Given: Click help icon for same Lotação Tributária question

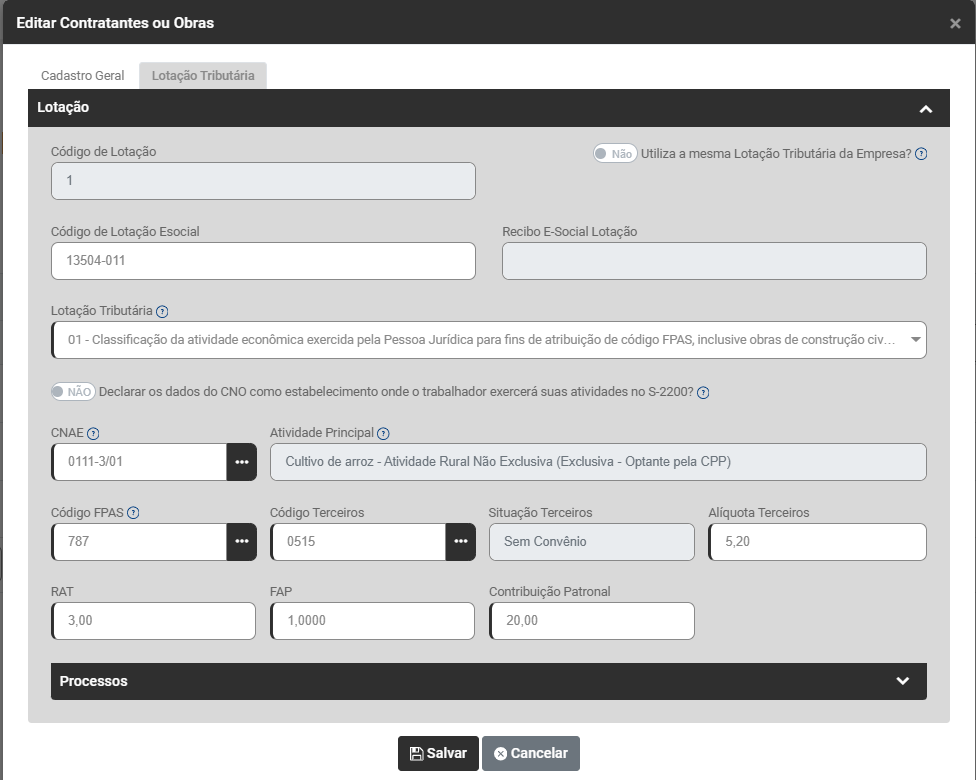Looking at the screenshot, I should coord(921,154).
